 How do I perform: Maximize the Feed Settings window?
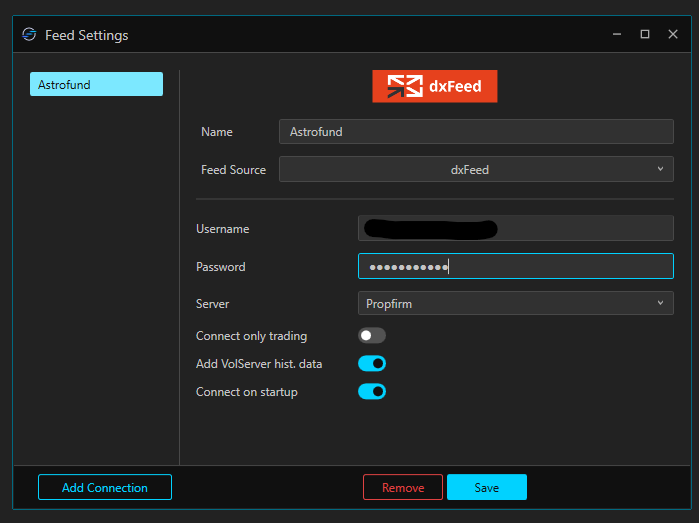(645, 35)
